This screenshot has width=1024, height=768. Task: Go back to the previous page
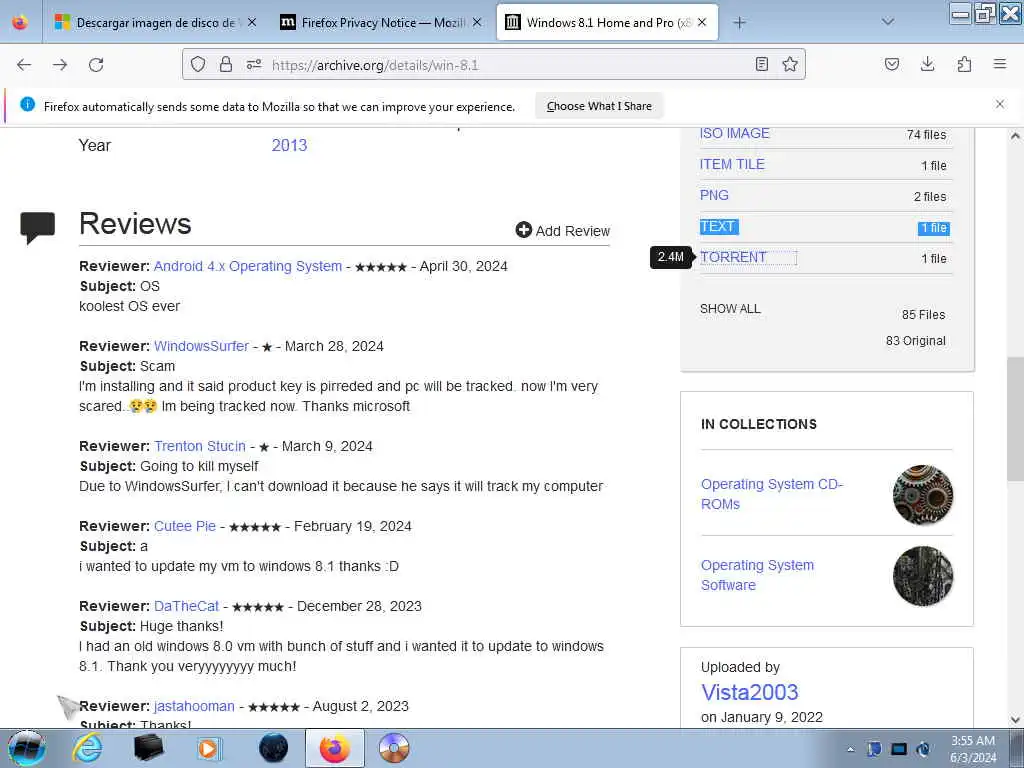[x=24, y=65]
